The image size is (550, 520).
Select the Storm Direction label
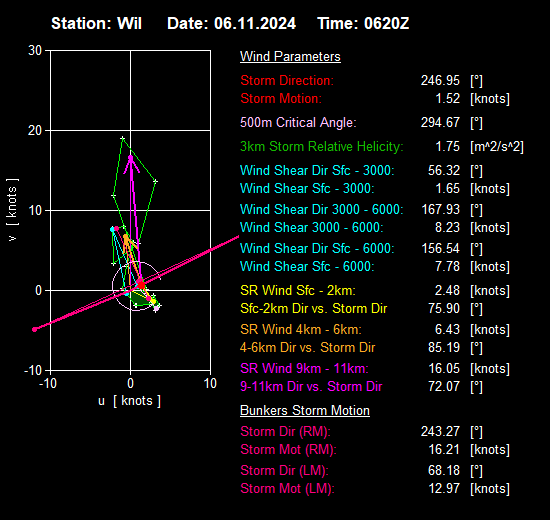(x=287, y=81)
